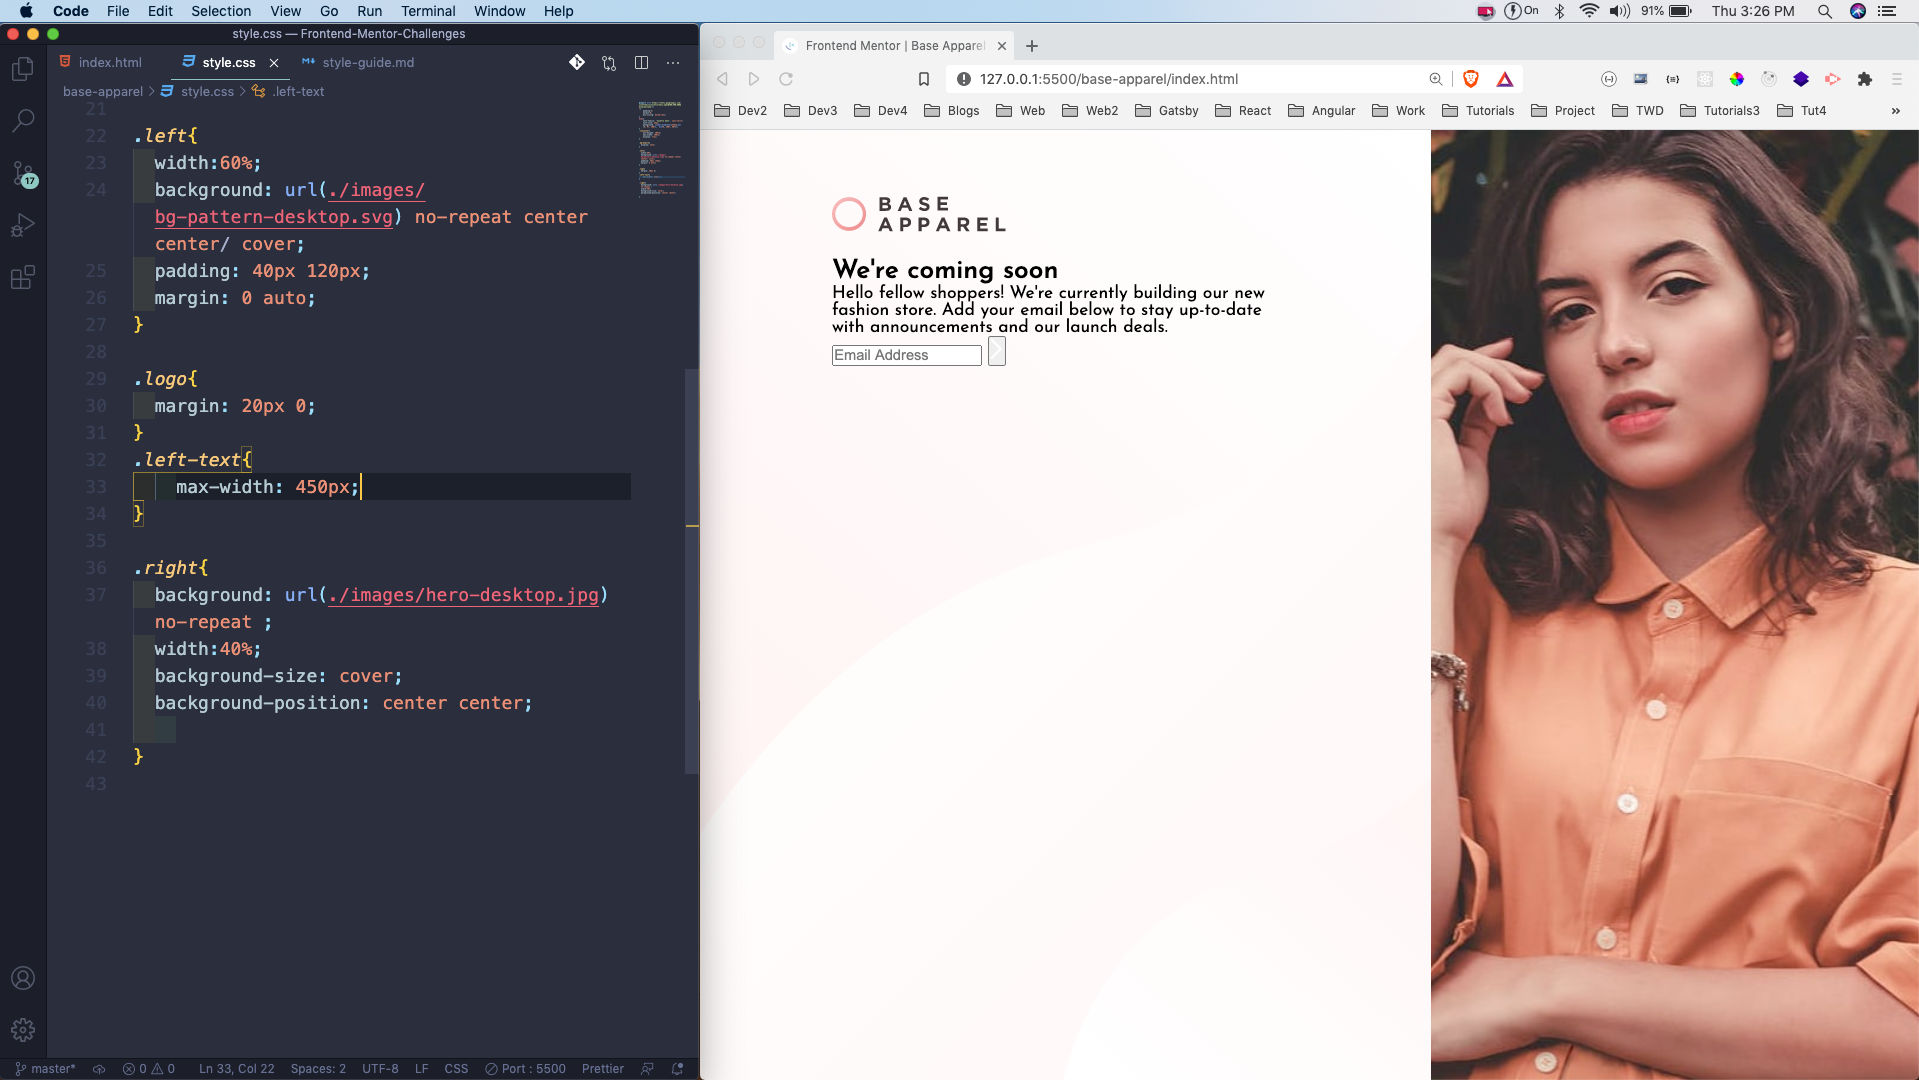Viewport: 1919px width, 1080px height.
Task: Open the Explorer view in VS Code
Action: 22,69
